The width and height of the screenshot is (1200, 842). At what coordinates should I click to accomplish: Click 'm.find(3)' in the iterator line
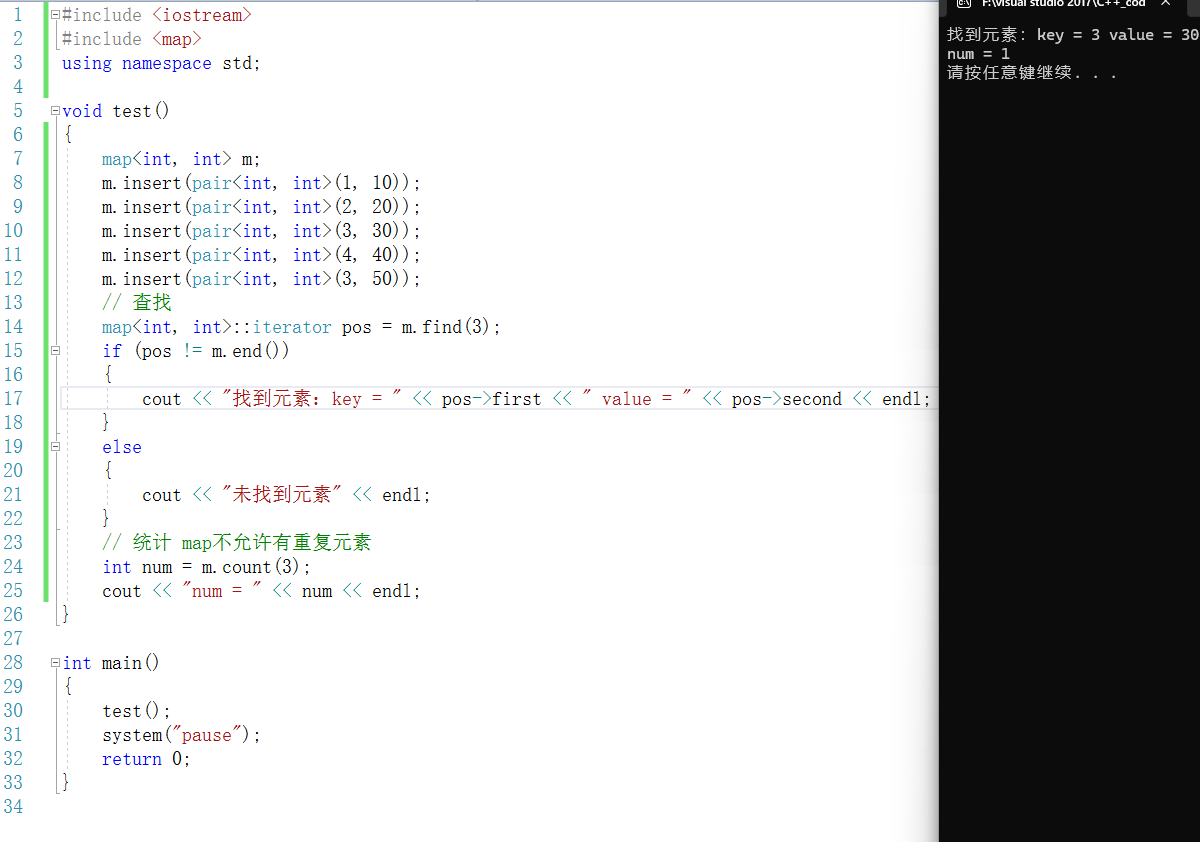point(448,327)
